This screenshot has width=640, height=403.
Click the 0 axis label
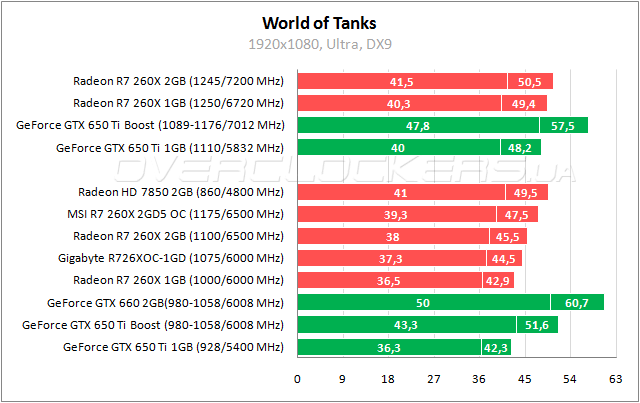[x=297, y=379]
